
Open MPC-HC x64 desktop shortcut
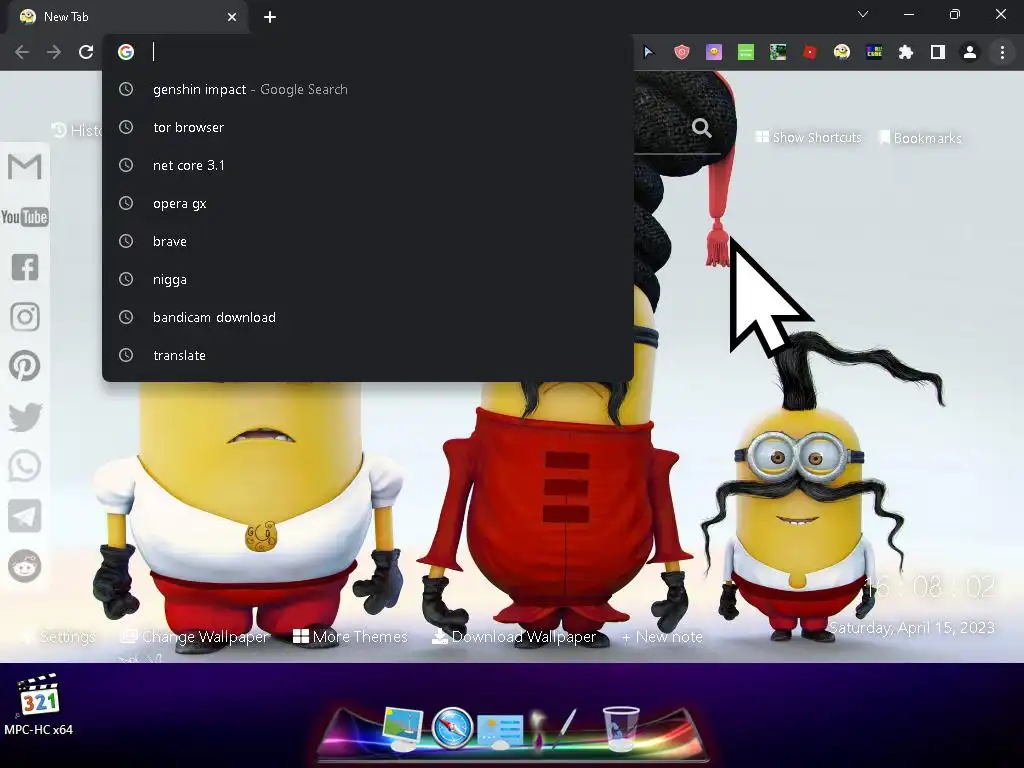click(38, 705)
